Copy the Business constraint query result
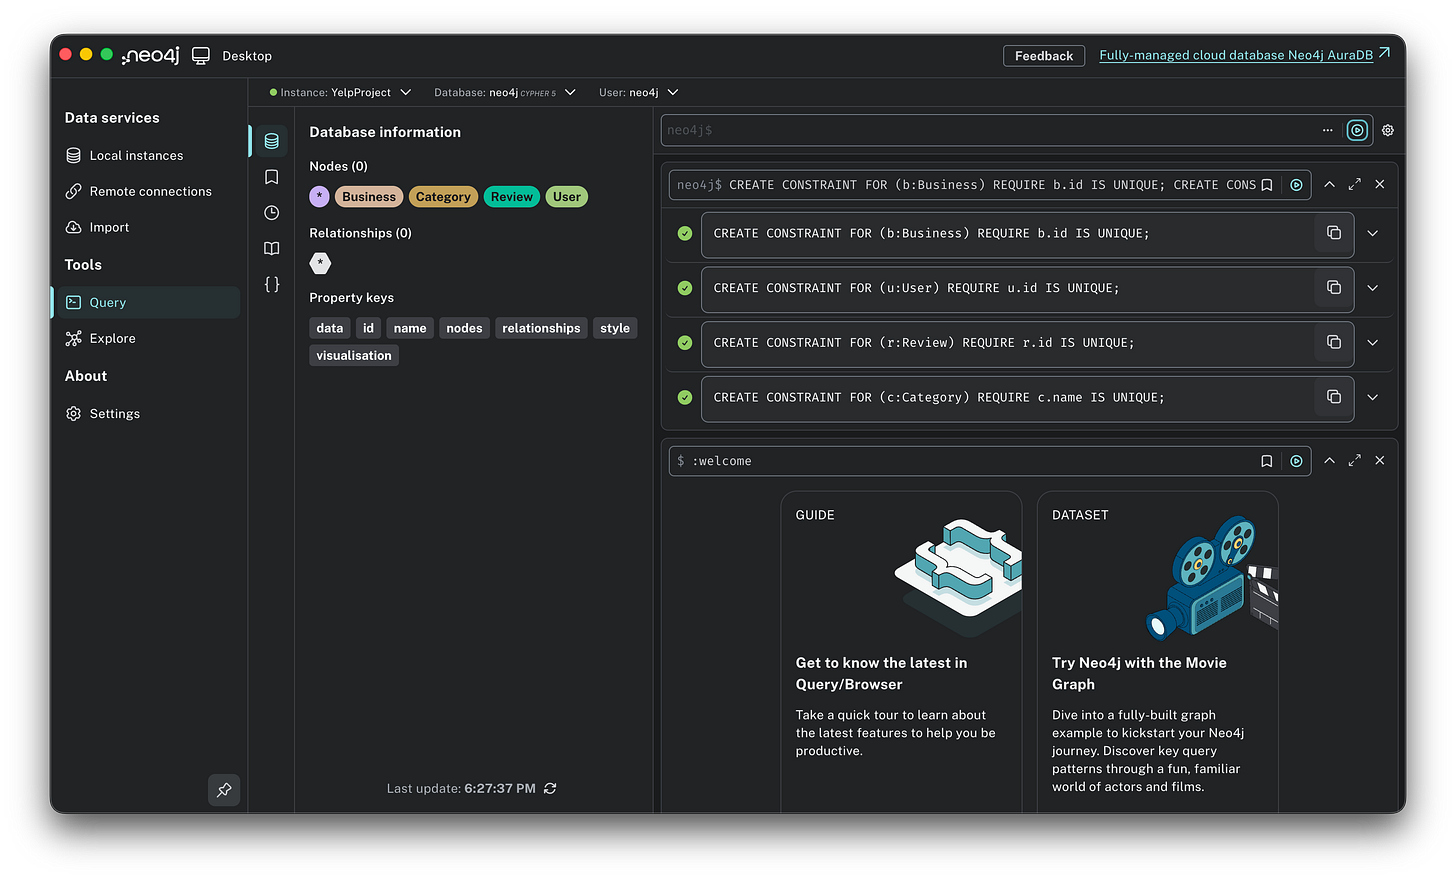The image size is (1456, 880). [x=1333, y=233]
